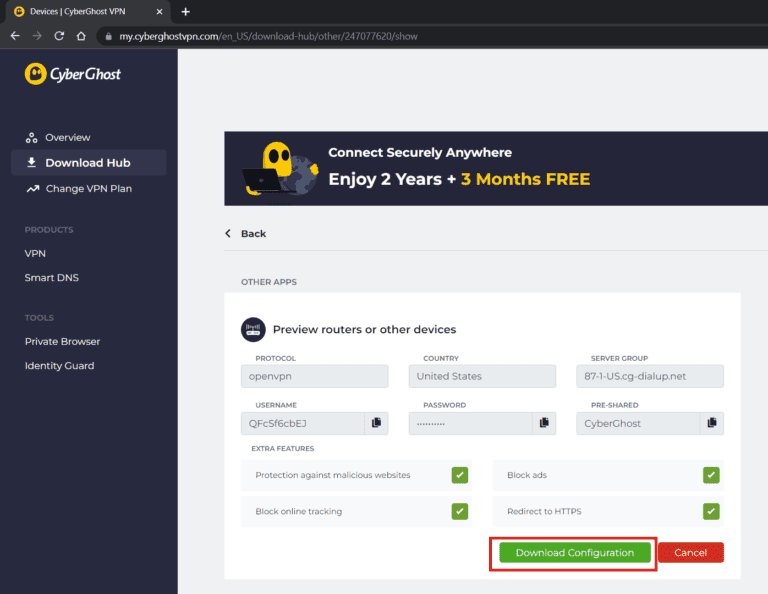
Task: Toggle Block online tracking checkbox
Action: 460,511
